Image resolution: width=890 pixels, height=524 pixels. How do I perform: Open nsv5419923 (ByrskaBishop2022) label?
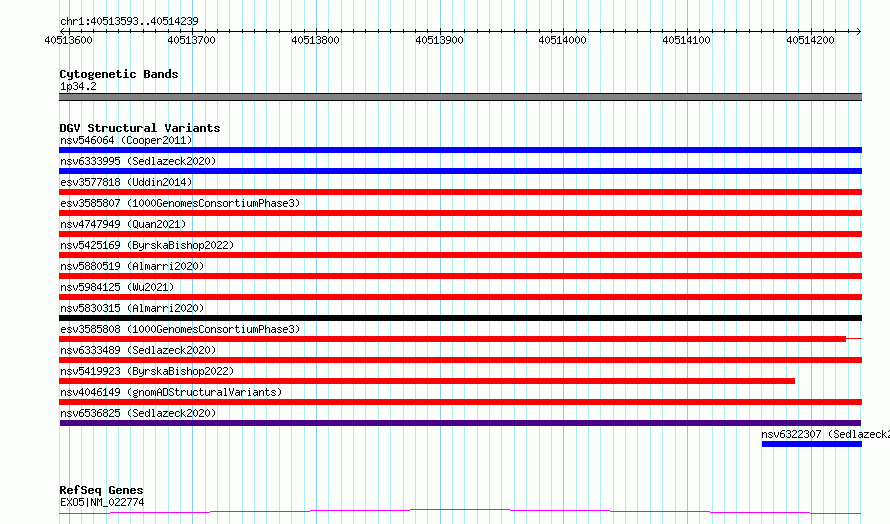click(x=147, y=371)
